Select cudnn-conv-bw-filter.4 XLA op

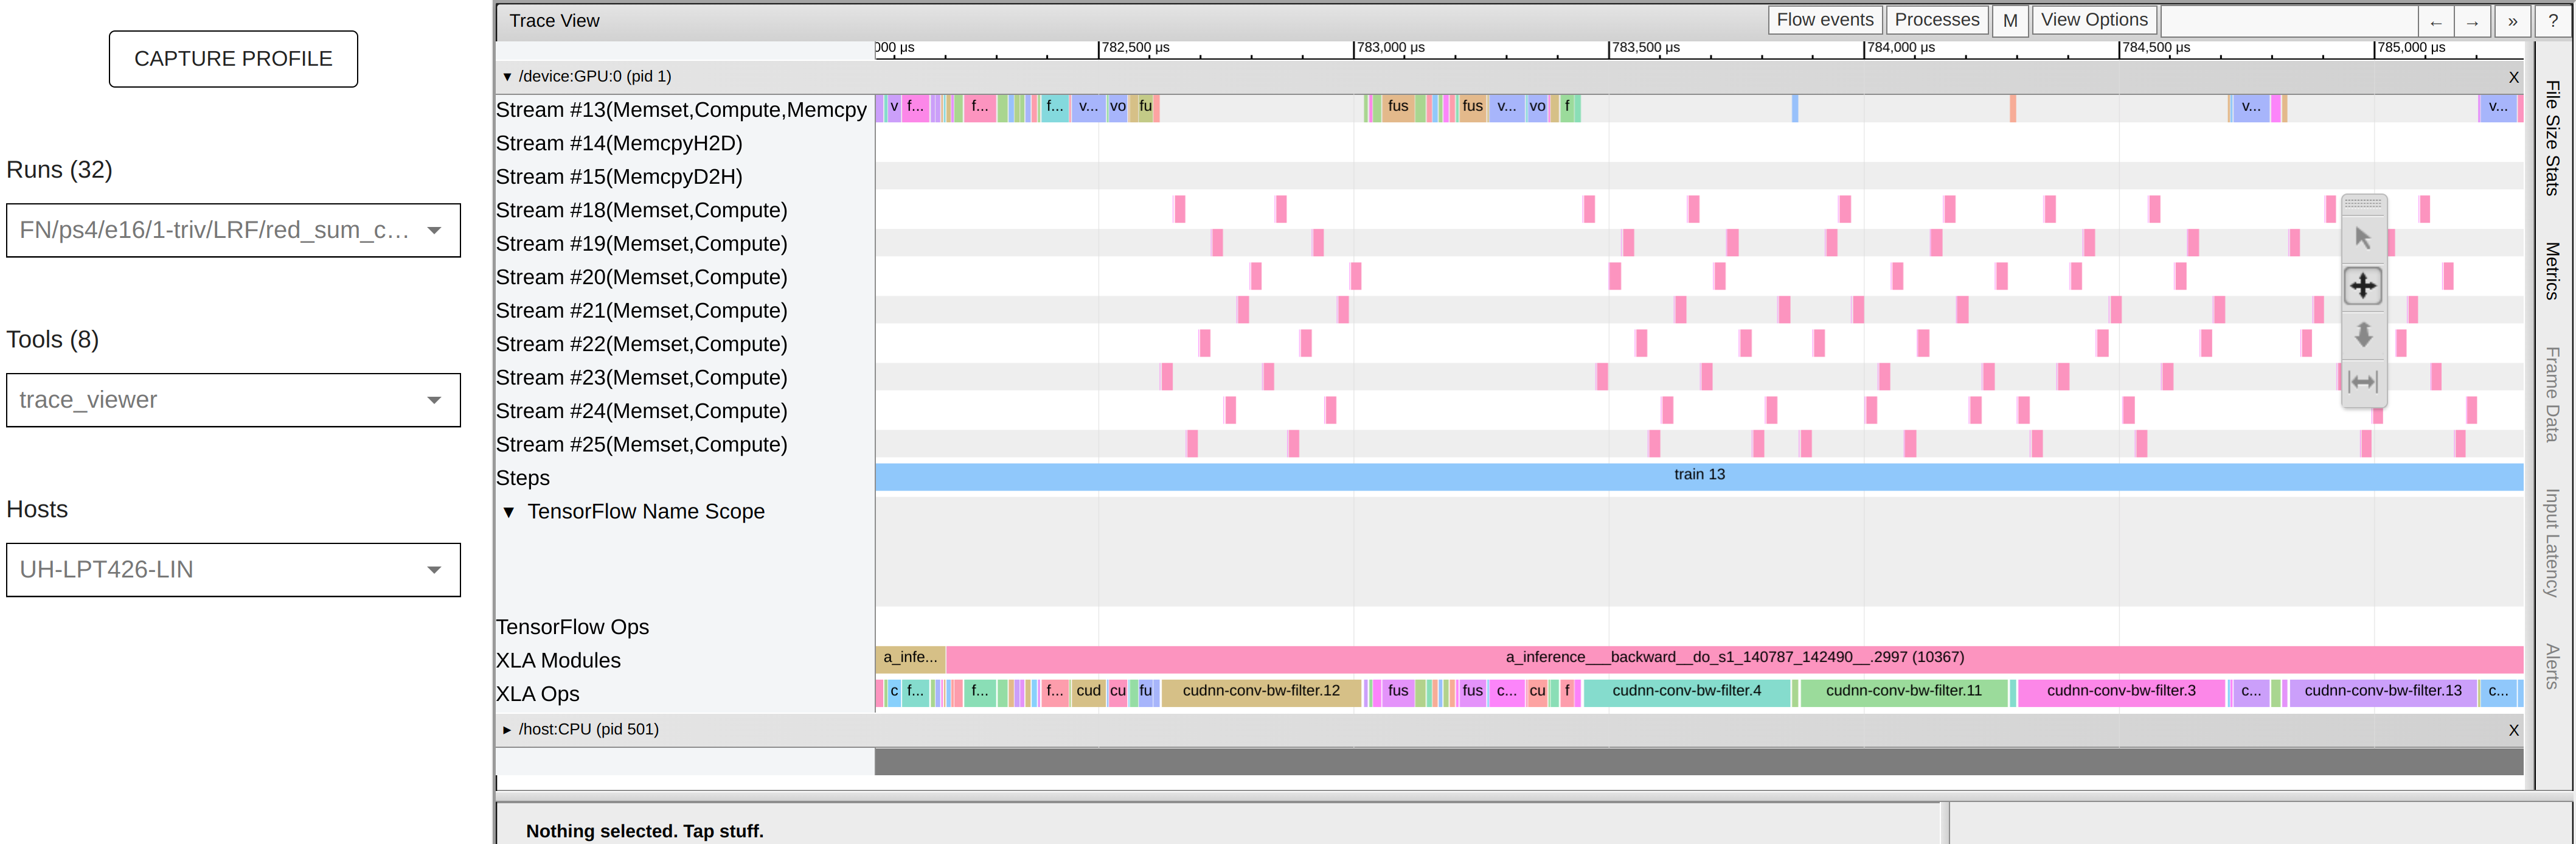[1687, 692]
